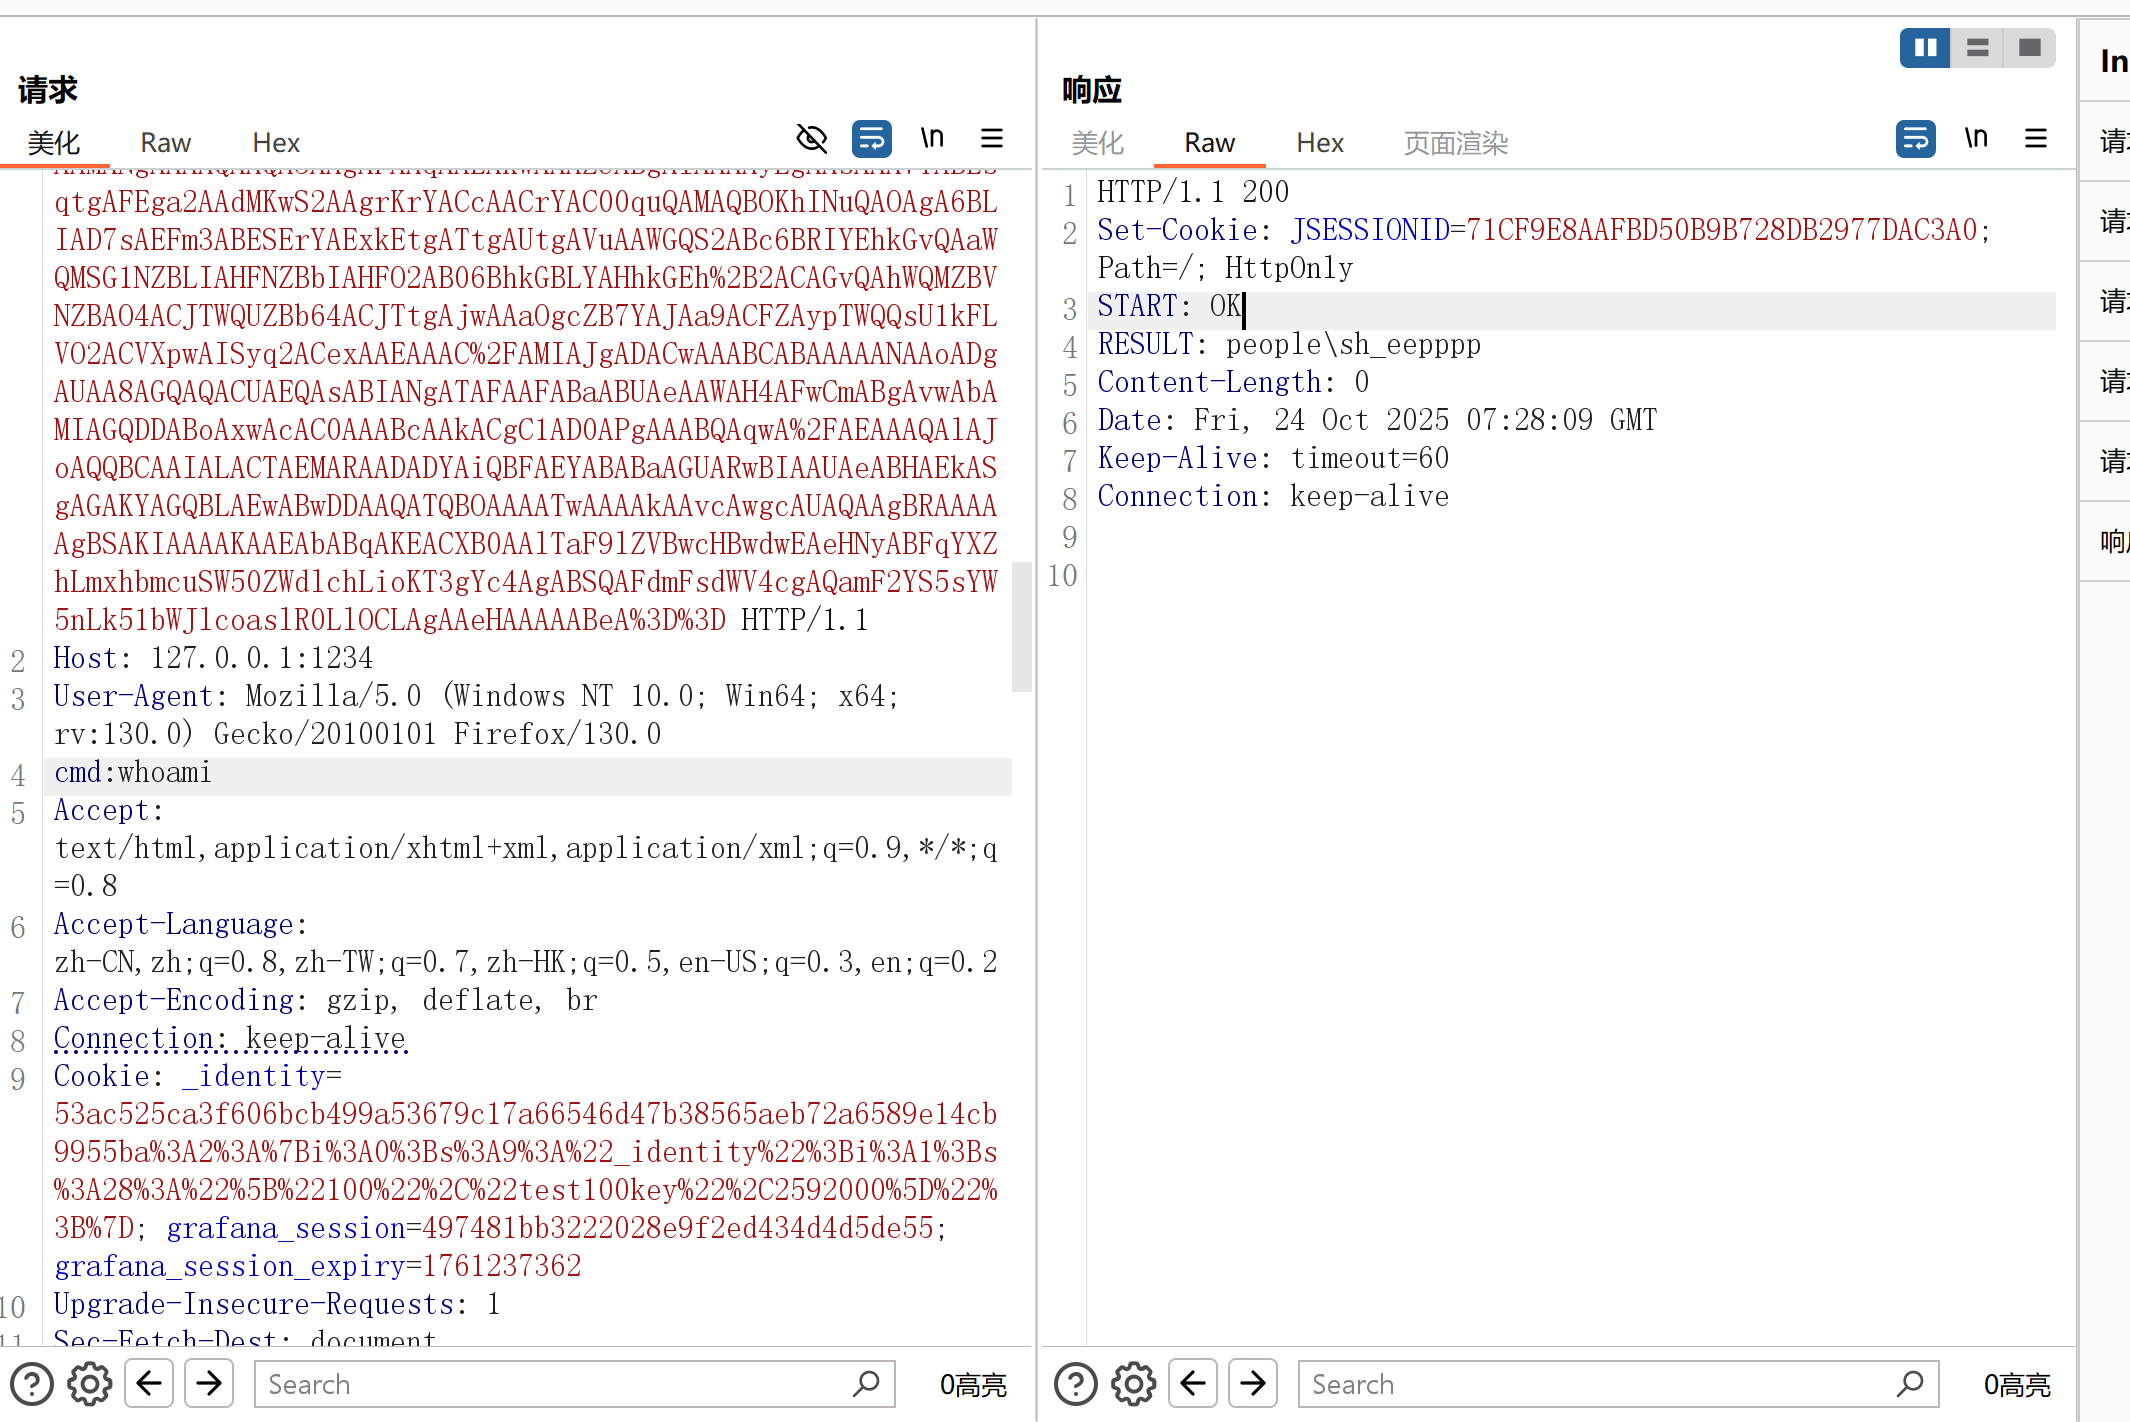
Task: Open request panel hamburger menu
Action: (x=992, y=139)
